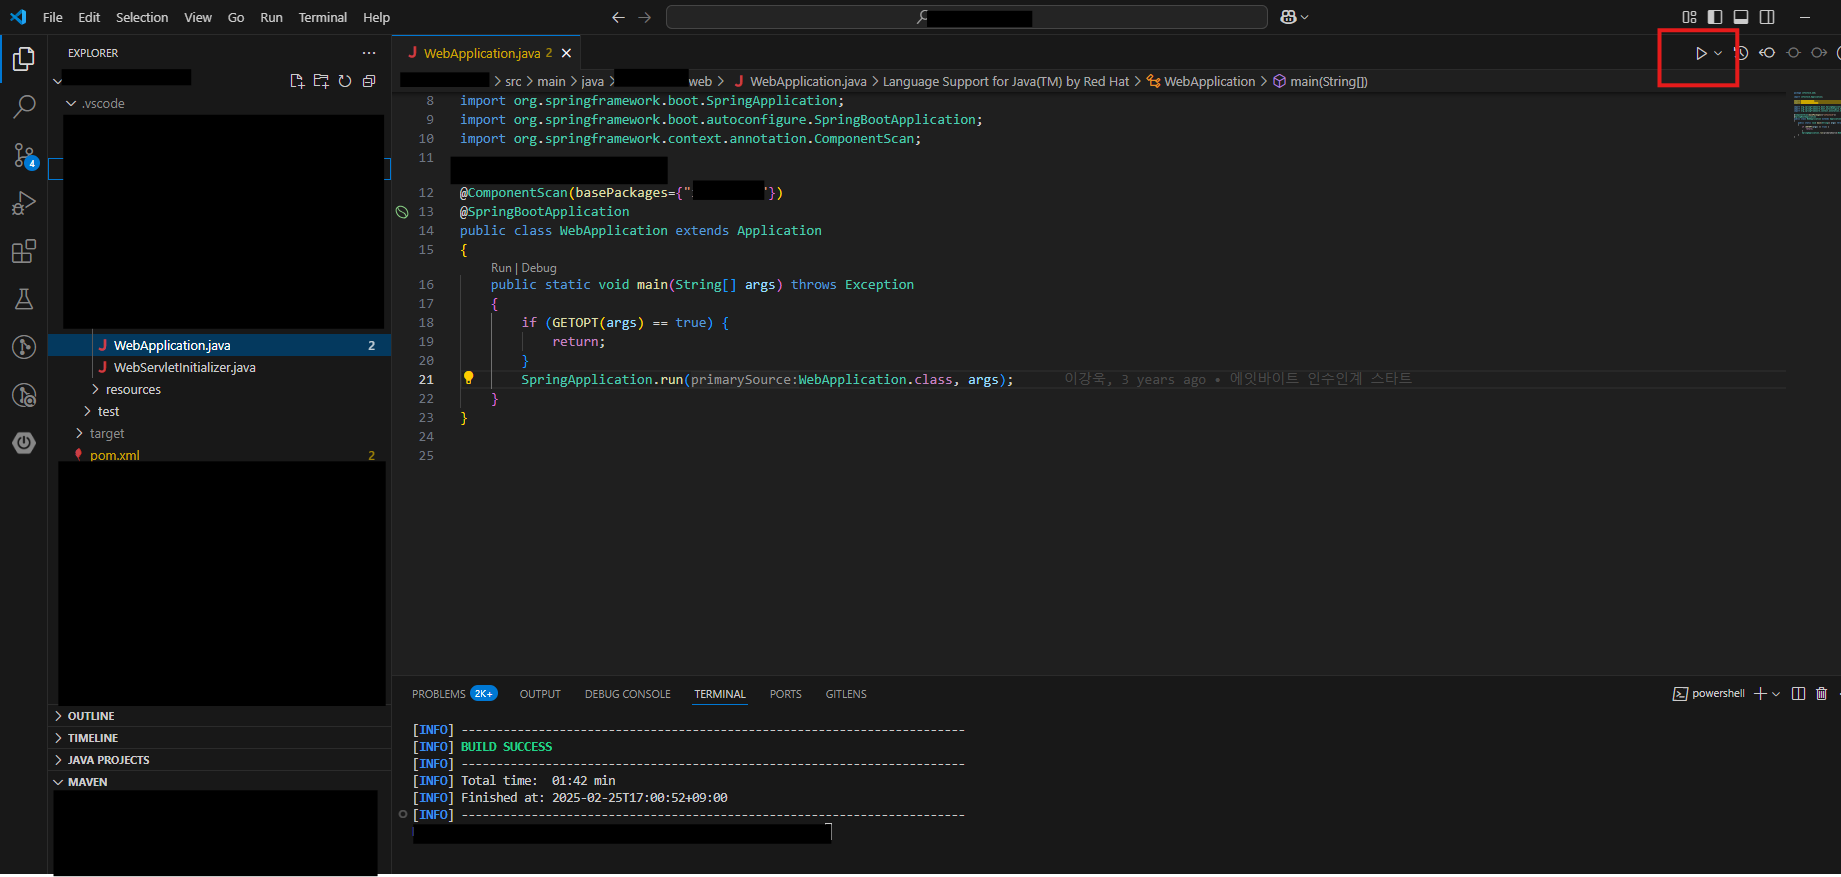
Task: Click the Customize Layout icon
Action: tap(1689, 17)
